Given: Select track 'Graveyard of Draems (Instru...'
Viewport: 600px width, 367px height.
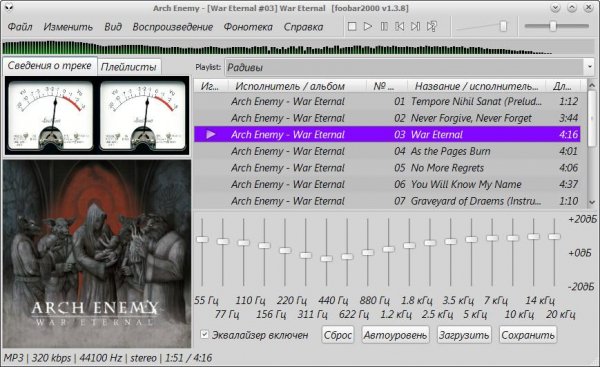Looking at the screenshot, I should tap(387, 201).
